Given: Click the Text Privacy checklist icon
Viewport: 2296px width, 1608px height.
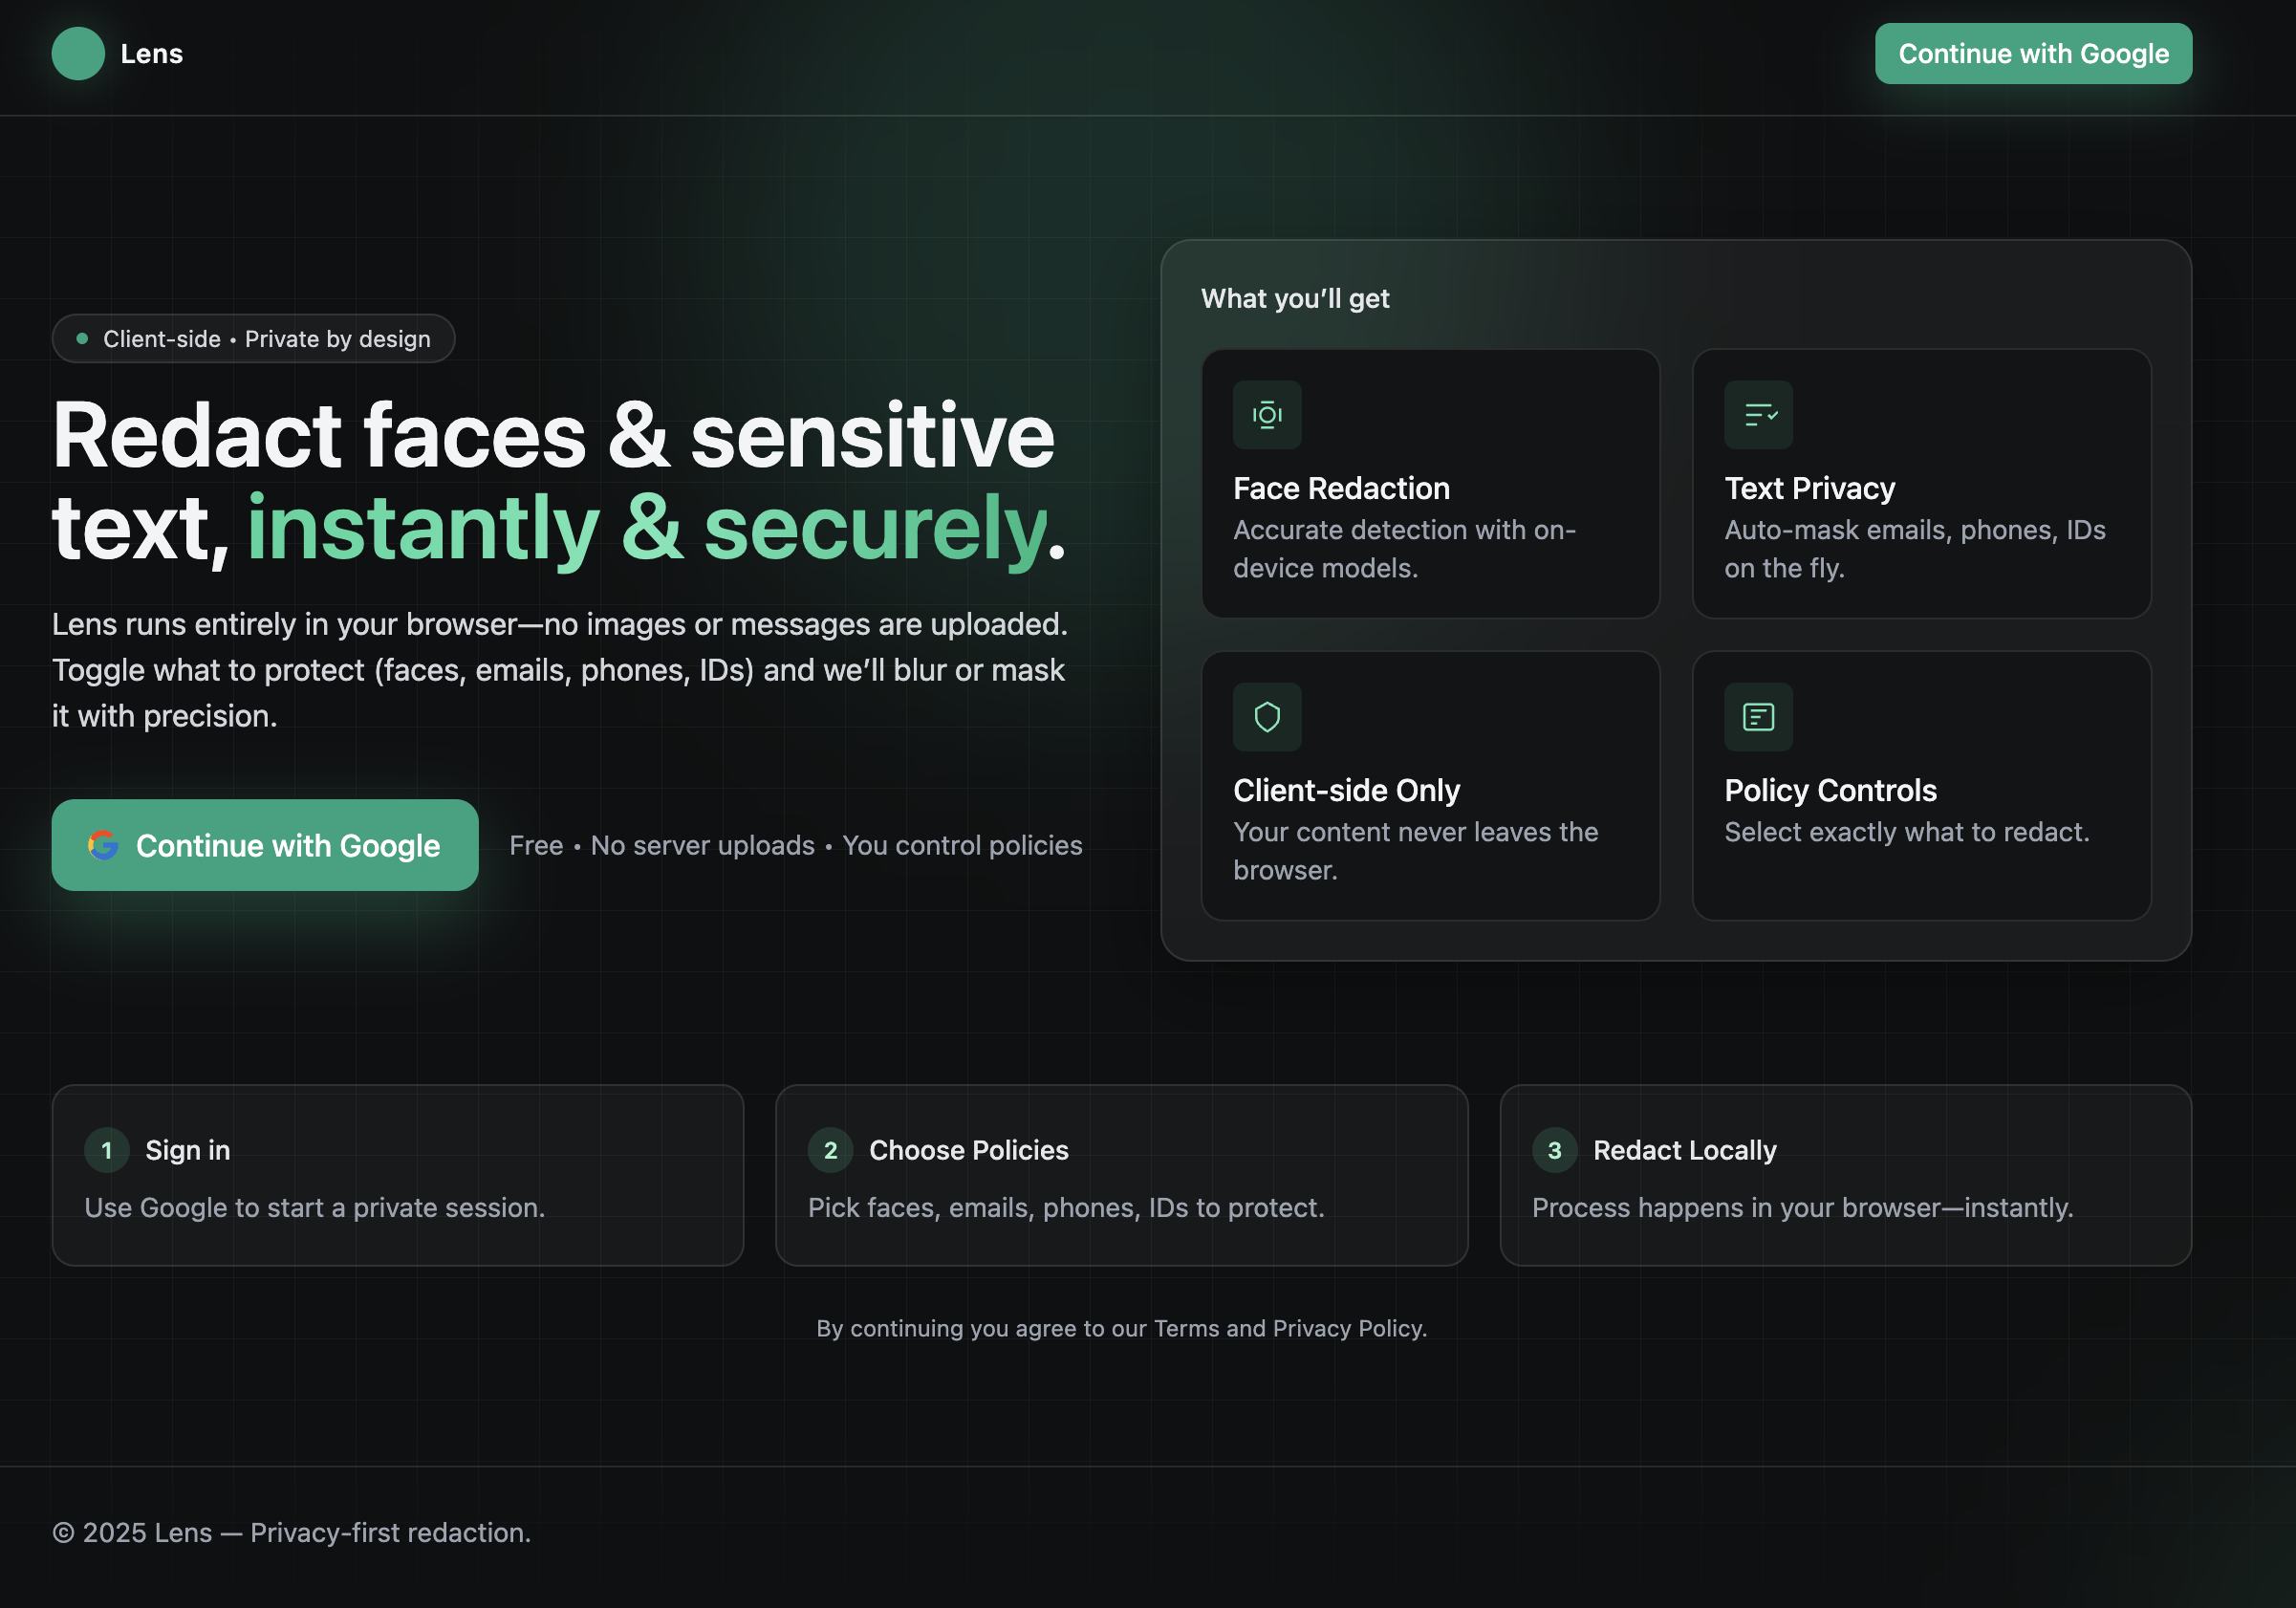Looking at the screenshot, I should coord(1758,415).
